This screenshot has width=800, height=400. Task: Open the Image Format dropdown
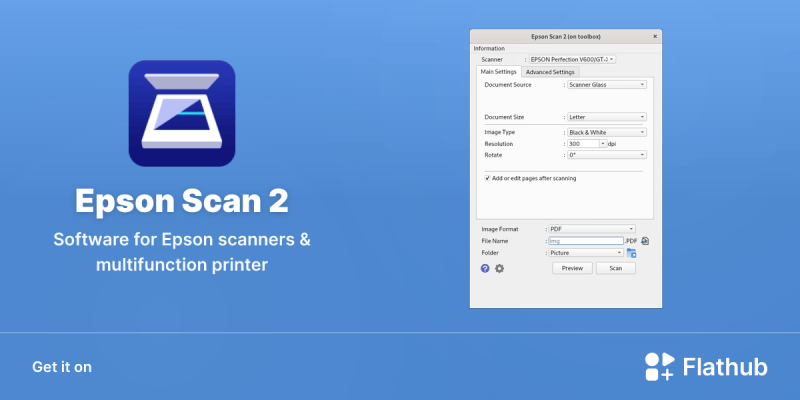coord(592,229)
